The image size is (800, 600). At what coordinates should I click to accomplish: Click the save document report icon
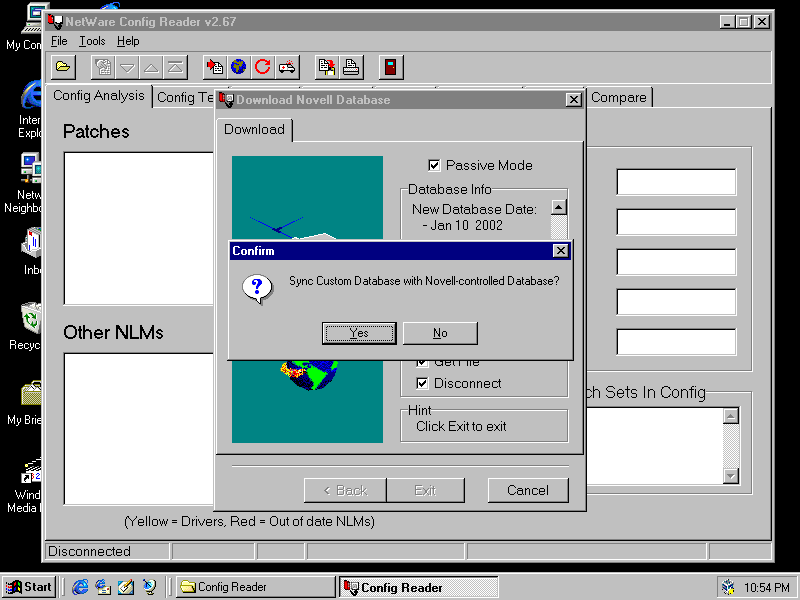point(327,67)
